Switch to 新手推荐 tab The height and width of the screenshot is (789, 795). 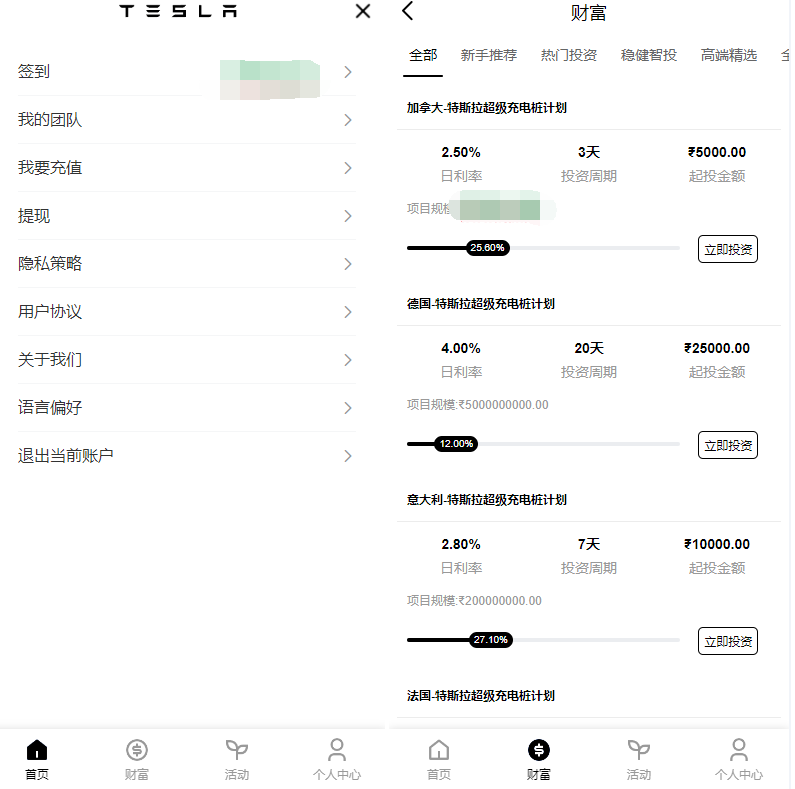click(488, 55)
